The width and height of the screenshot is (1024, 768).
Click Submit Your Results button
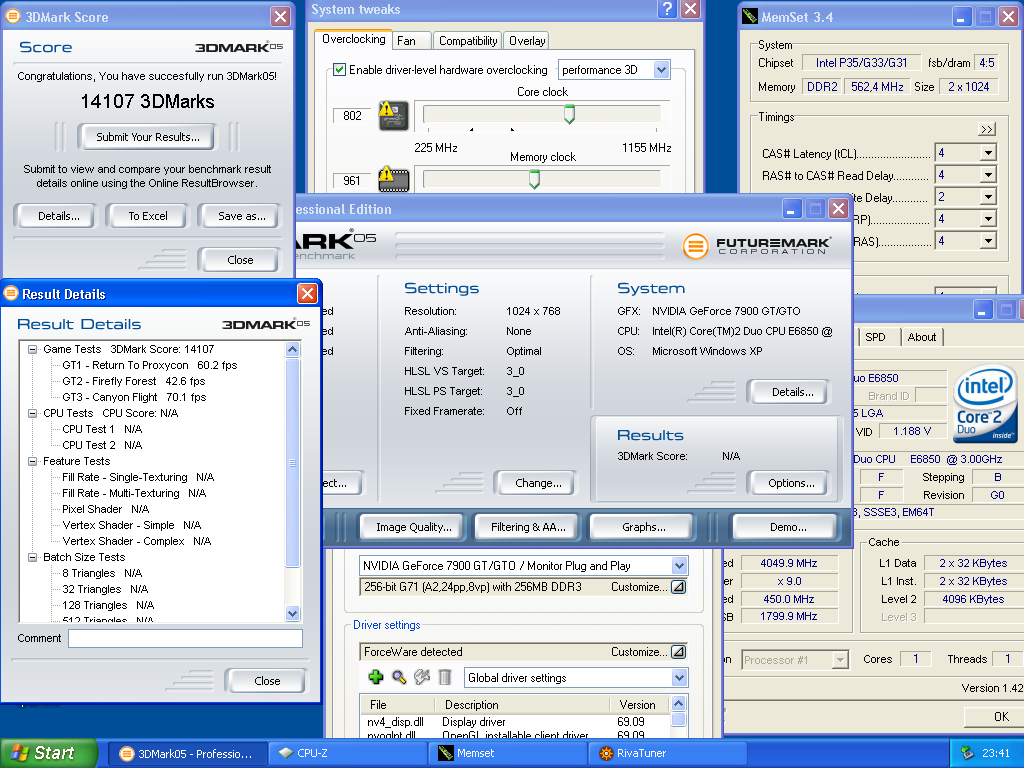[x=148, y=137]
